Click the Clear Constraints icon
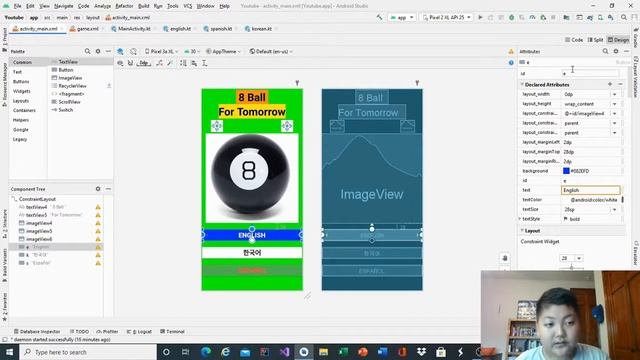 (159, 63)
